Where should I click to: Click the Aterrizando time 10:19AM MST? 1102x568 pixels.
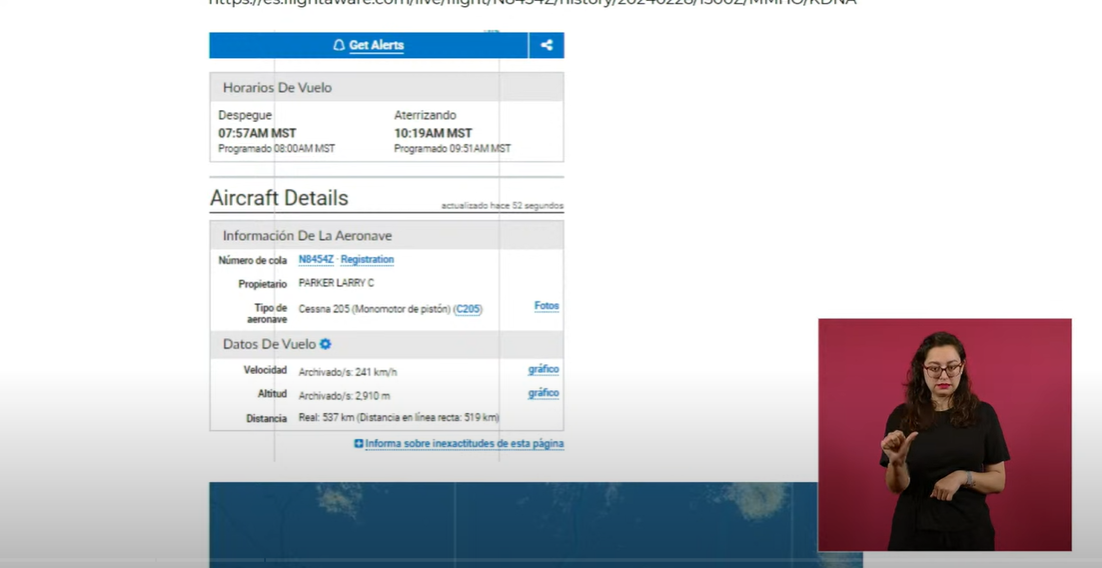click(433, 133)
